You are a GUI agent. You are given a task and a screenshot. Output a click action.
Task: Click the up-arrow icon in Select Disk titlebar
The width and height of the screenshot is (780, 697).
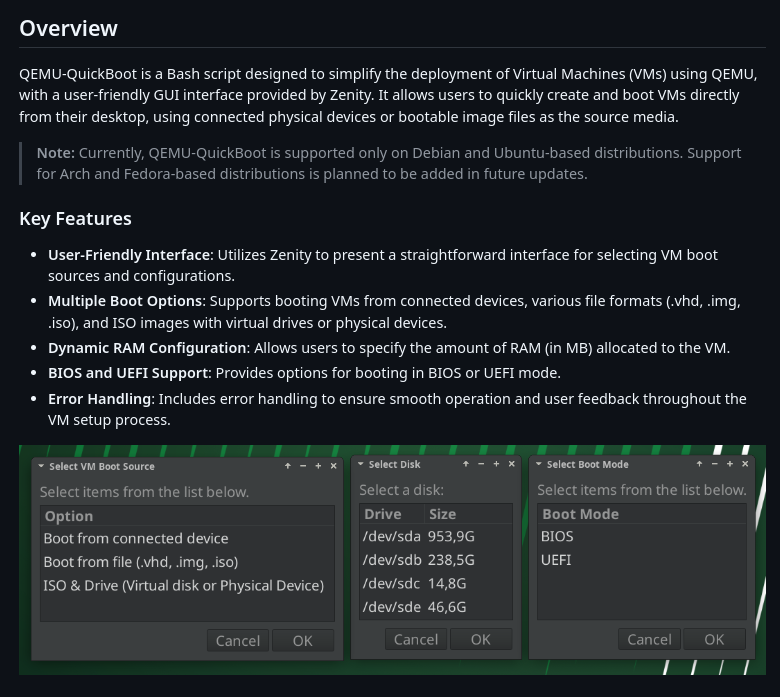466,464
